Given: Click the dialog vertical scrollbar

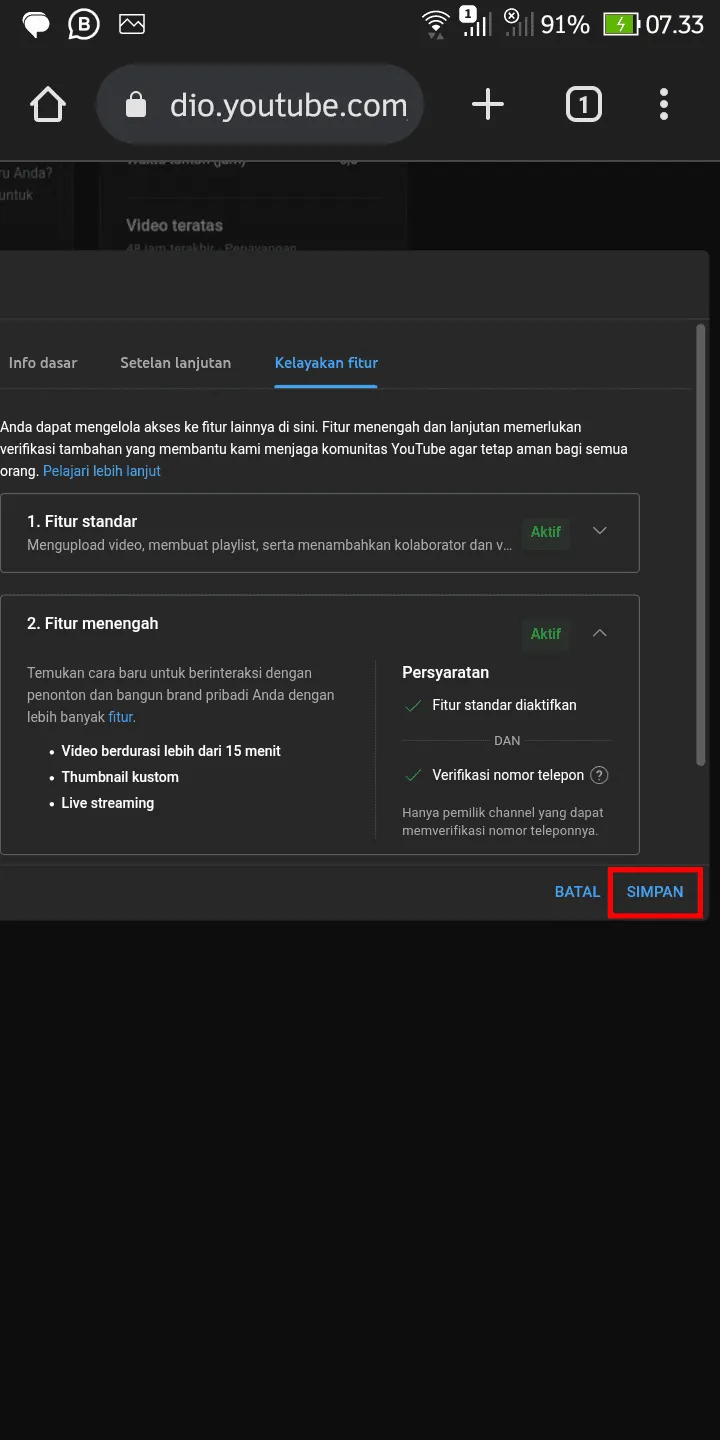Looking at the screenshot, I should [702, 545].
